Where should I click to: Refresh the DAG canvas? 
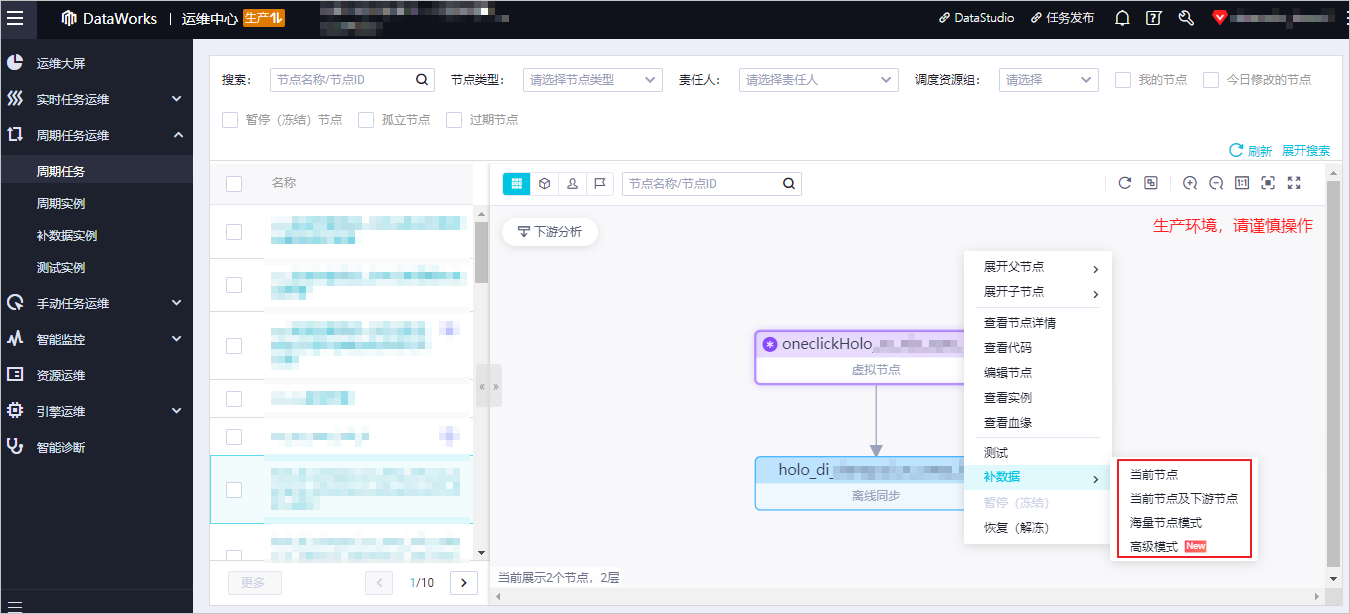[1124, 183]
